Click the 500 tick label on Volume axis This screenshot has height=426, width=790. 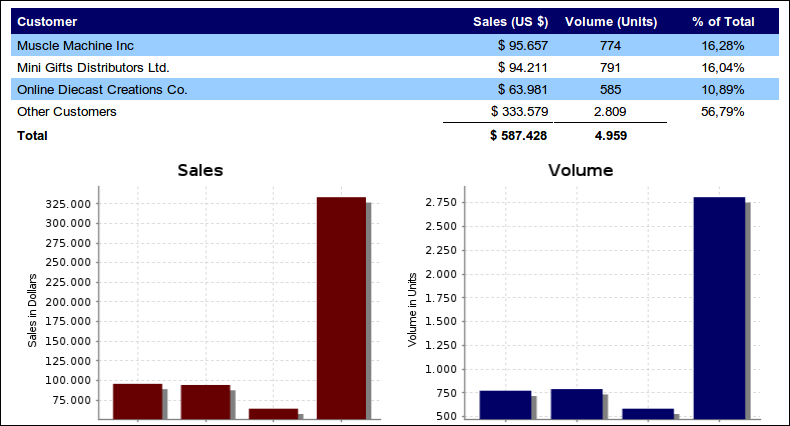[446, 416]
